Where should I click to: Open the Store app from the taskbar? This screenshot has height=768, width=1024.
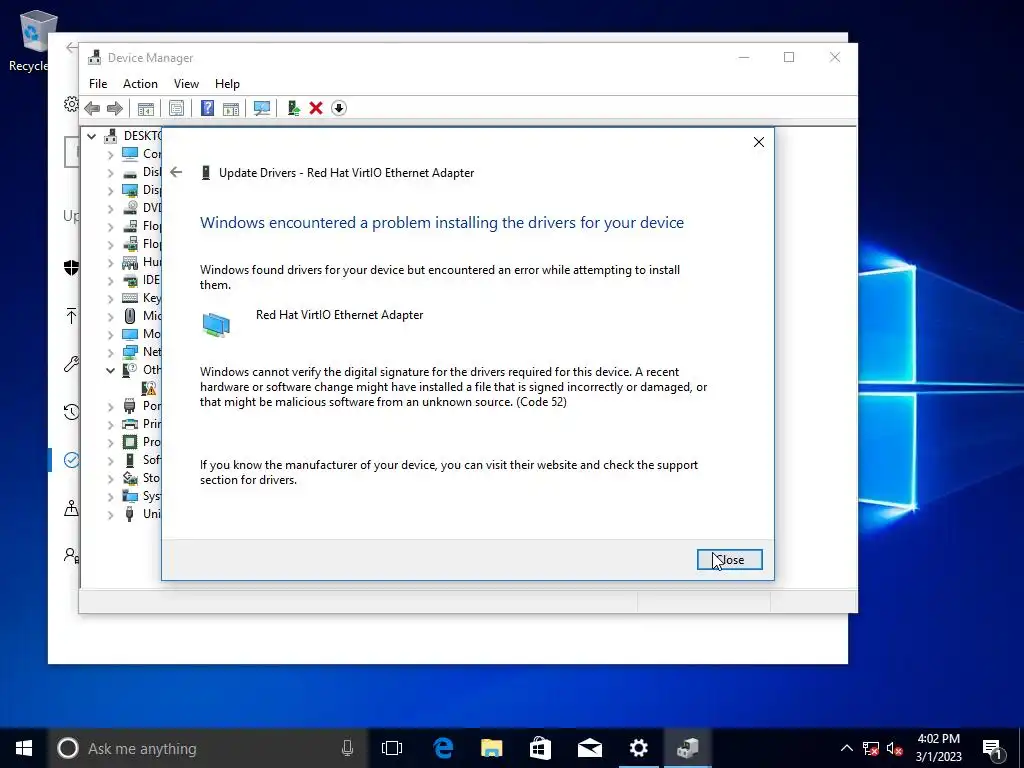(540, 748)
